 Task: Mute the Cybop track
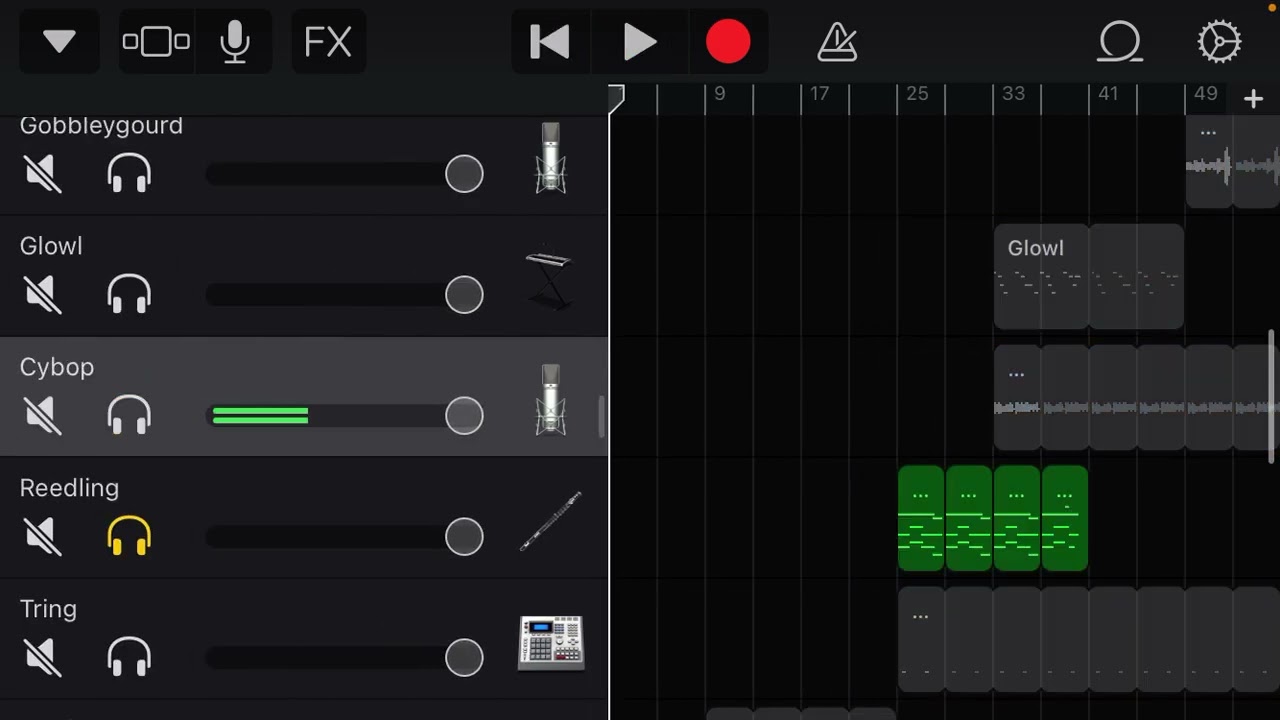42,416
